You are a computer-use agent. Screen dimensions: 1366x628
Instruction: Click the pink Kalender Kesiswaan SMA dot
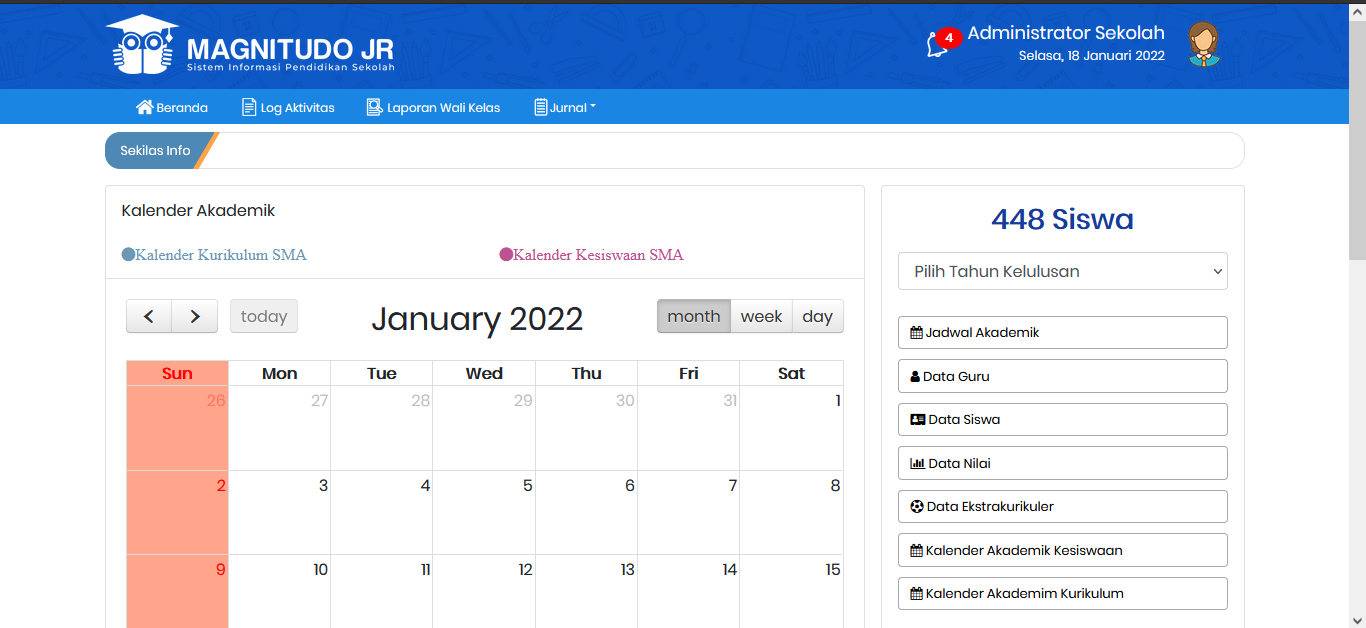coord(506,255)
